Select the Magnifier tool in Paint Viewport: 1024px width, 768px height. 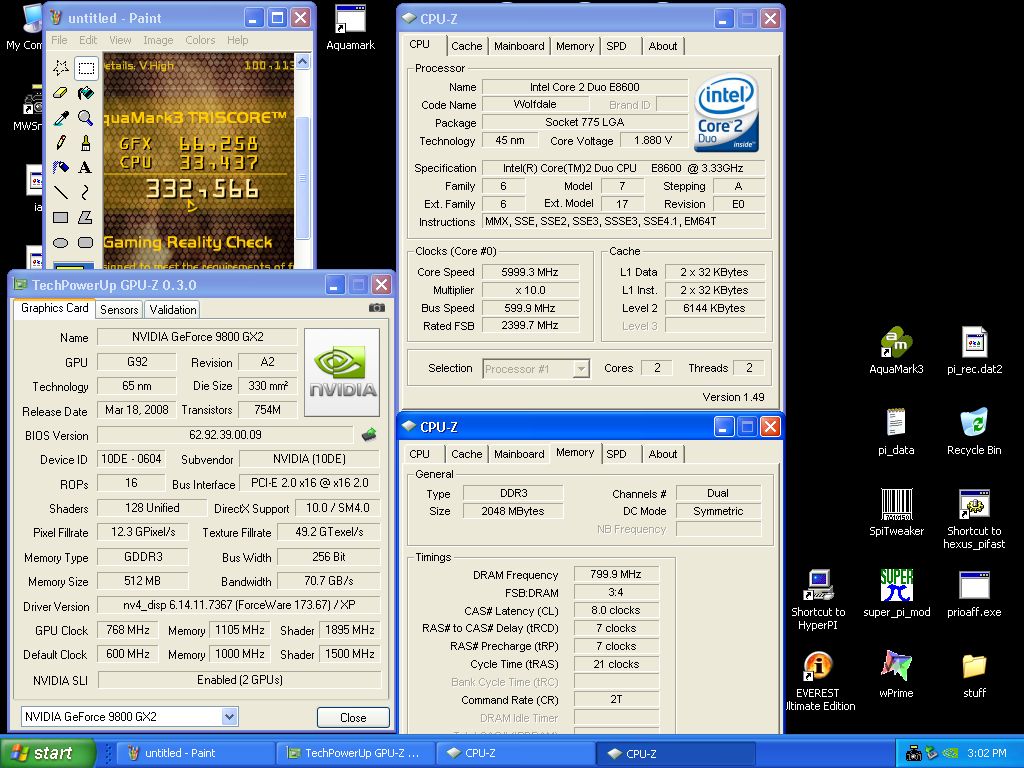(86, 118)
